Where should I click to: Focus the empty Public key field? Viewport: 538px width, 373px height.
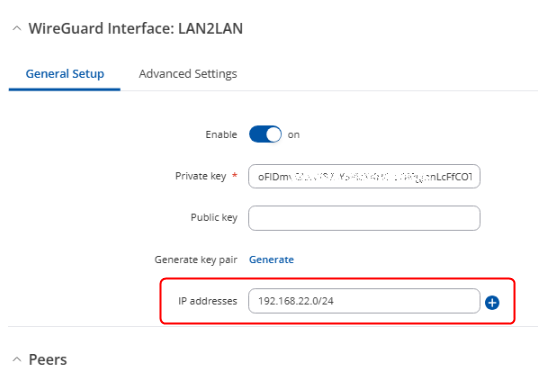click(364, 218)
